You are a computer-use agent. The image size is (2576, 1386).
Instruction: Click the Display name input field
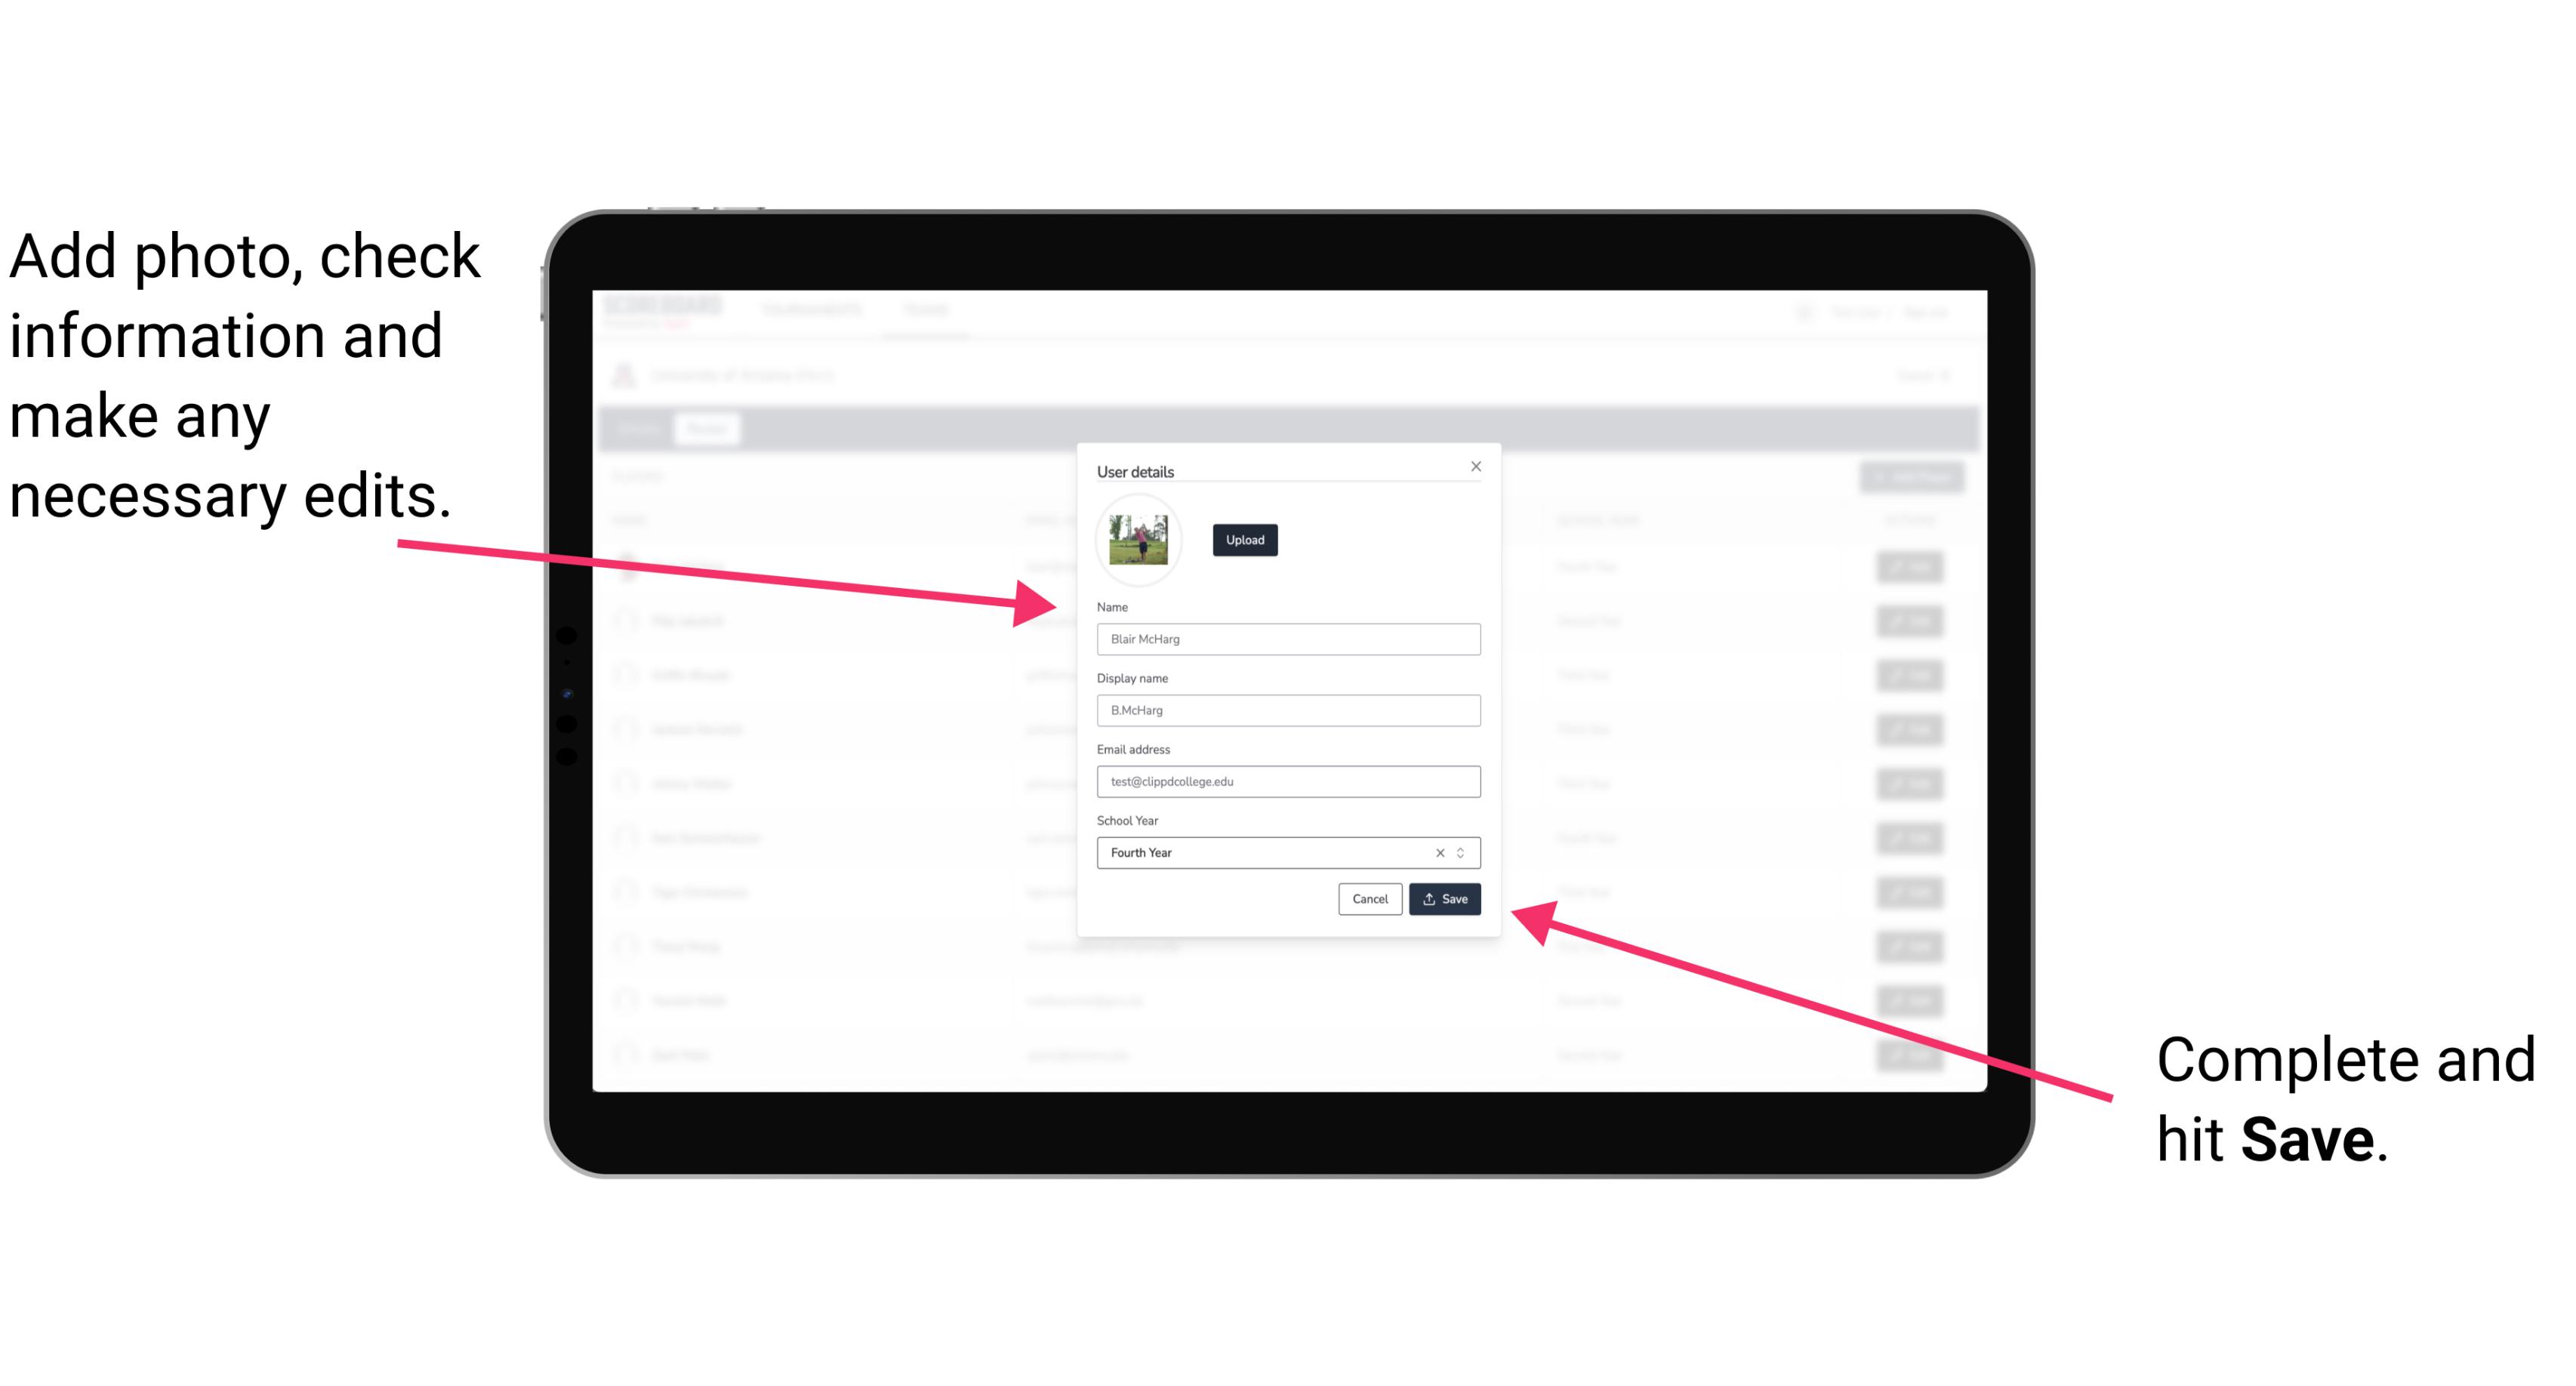[x=1286, y=710]
